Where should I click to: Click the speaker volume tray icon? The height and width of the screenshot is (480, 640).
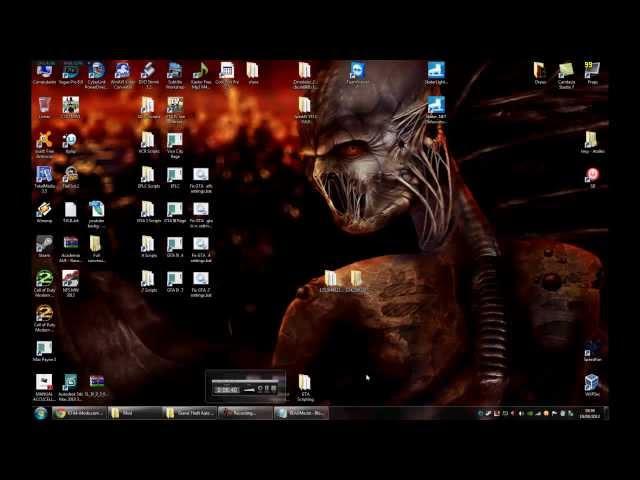click(521, 413)
